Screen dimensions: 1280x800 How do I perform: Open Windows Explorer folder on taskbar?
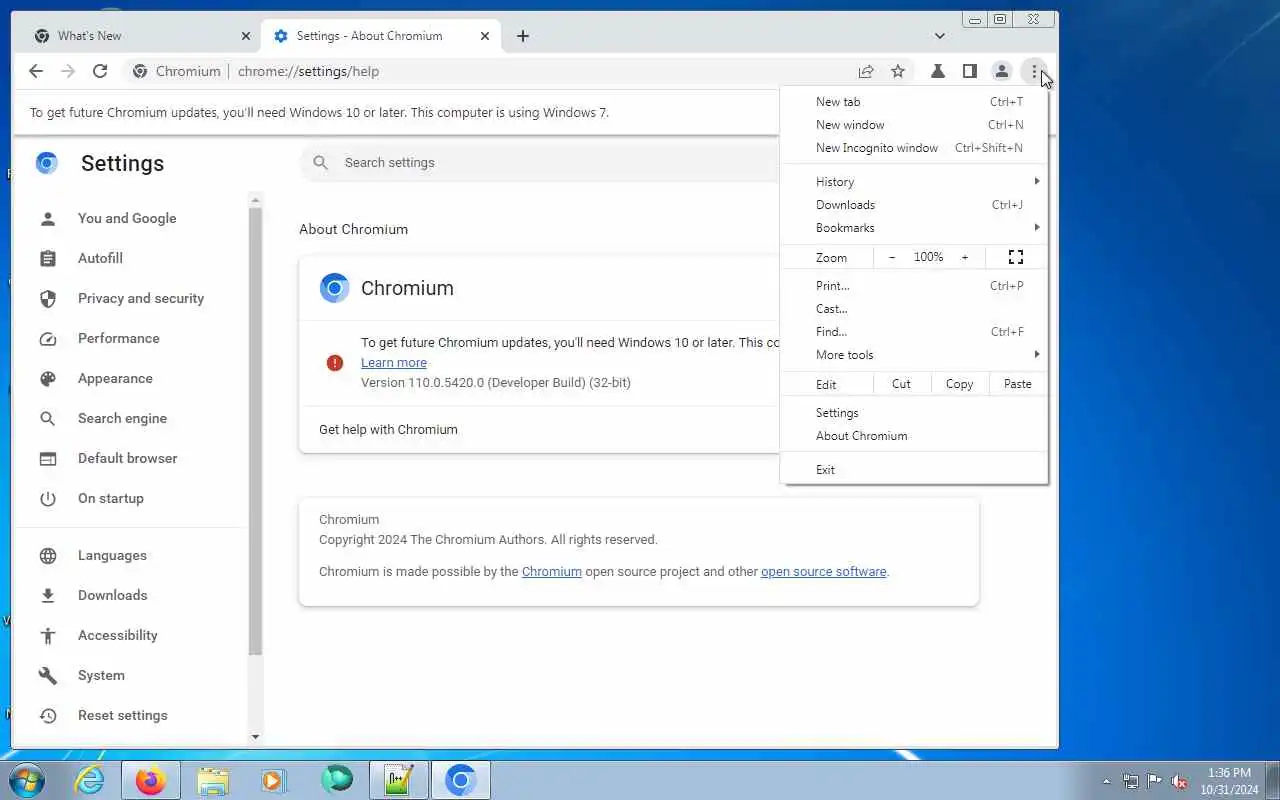(213, 780)
